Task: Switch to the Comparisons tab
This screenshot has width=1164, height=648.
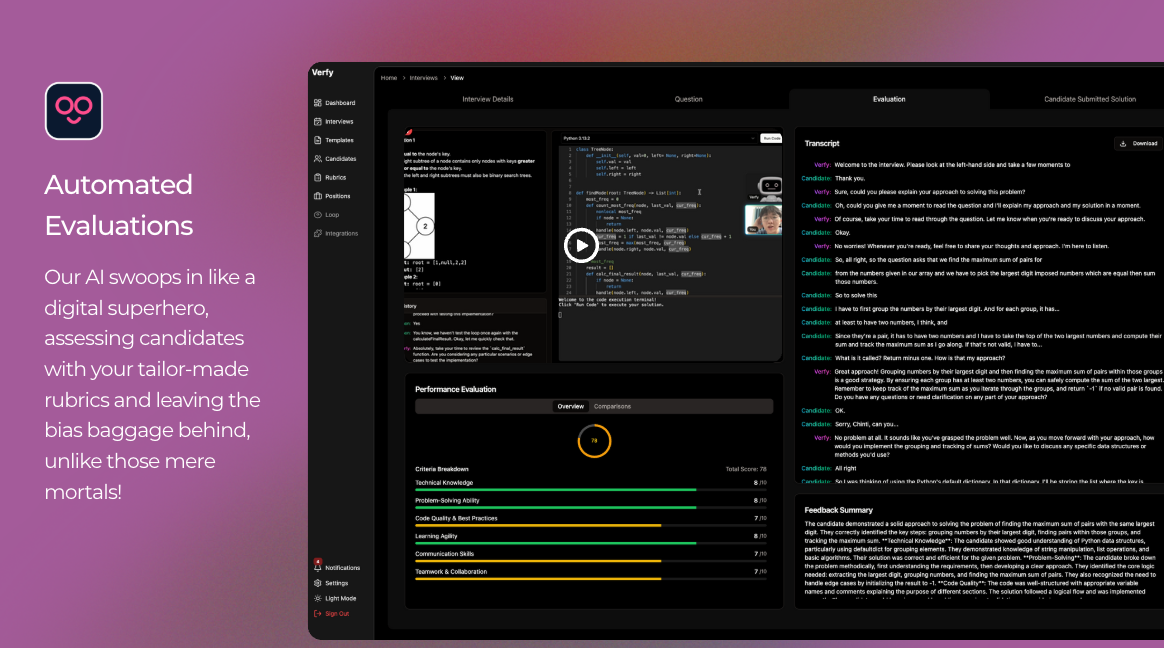Action: click(612, 406)
